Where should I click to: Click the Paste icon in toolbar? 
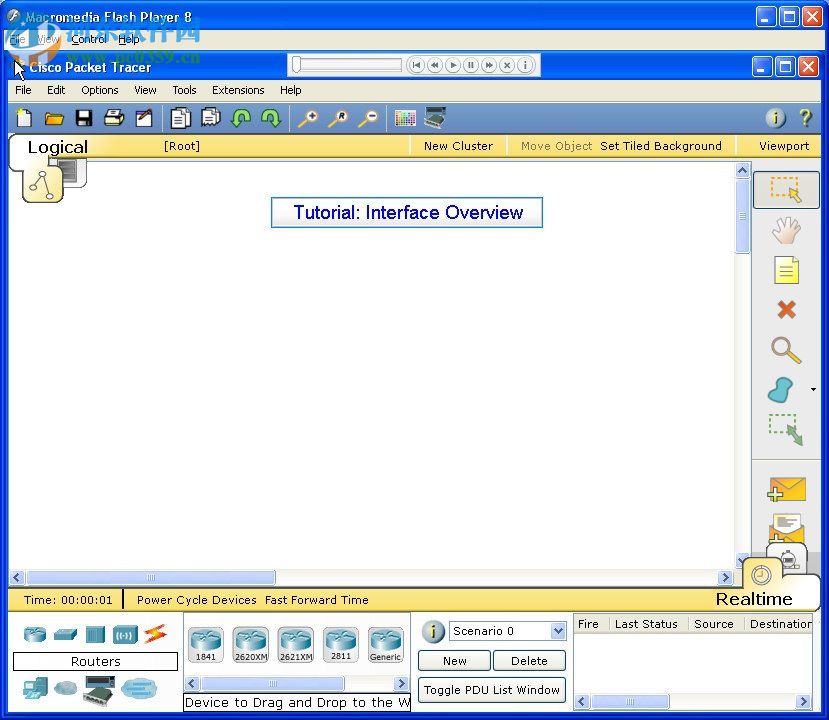coord(210,117)
